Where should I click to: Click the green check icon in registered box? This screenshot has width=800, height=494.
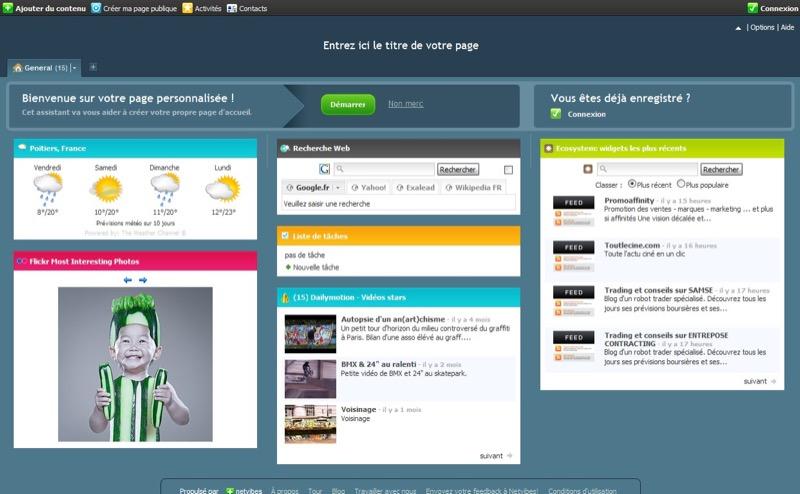pyautogui.click(x=556, y=113)
